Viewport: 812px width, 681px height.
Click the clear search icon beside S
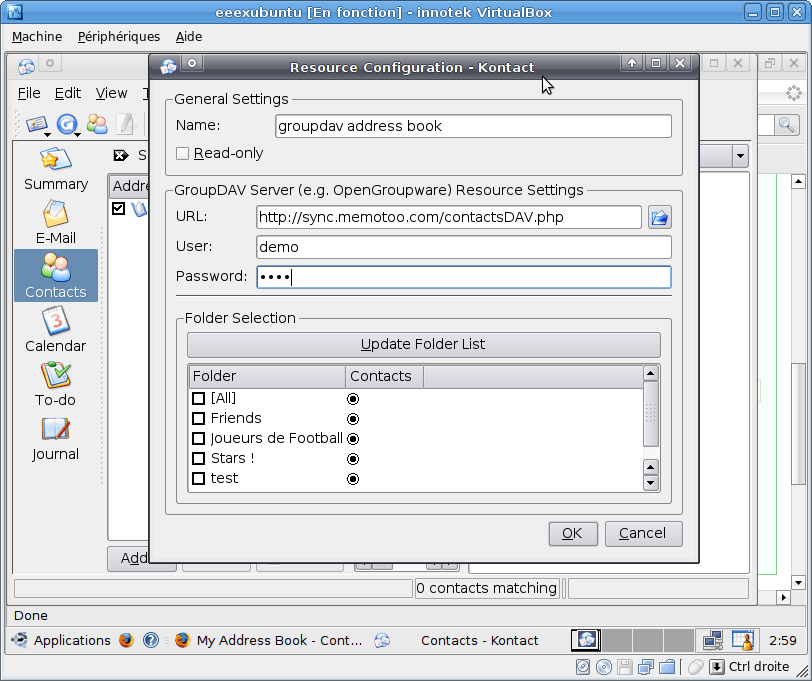tap(121, 155)
